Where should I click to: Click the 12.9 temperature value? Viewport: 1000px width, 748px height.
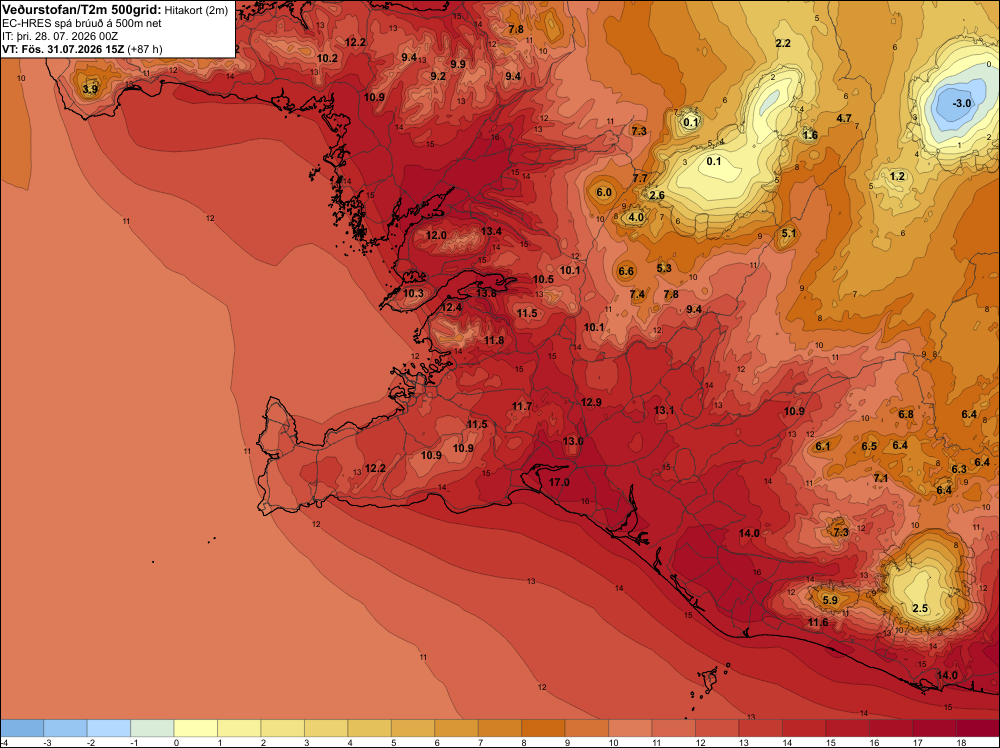591,402
